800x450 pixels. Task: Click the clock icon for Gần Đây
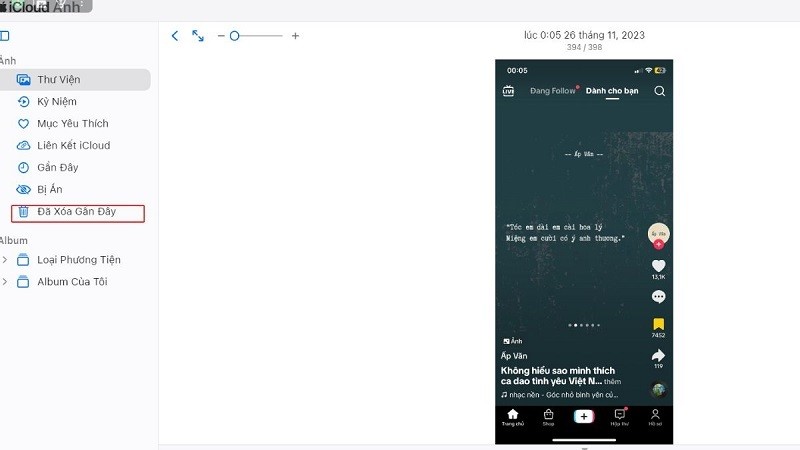(24, 168)
